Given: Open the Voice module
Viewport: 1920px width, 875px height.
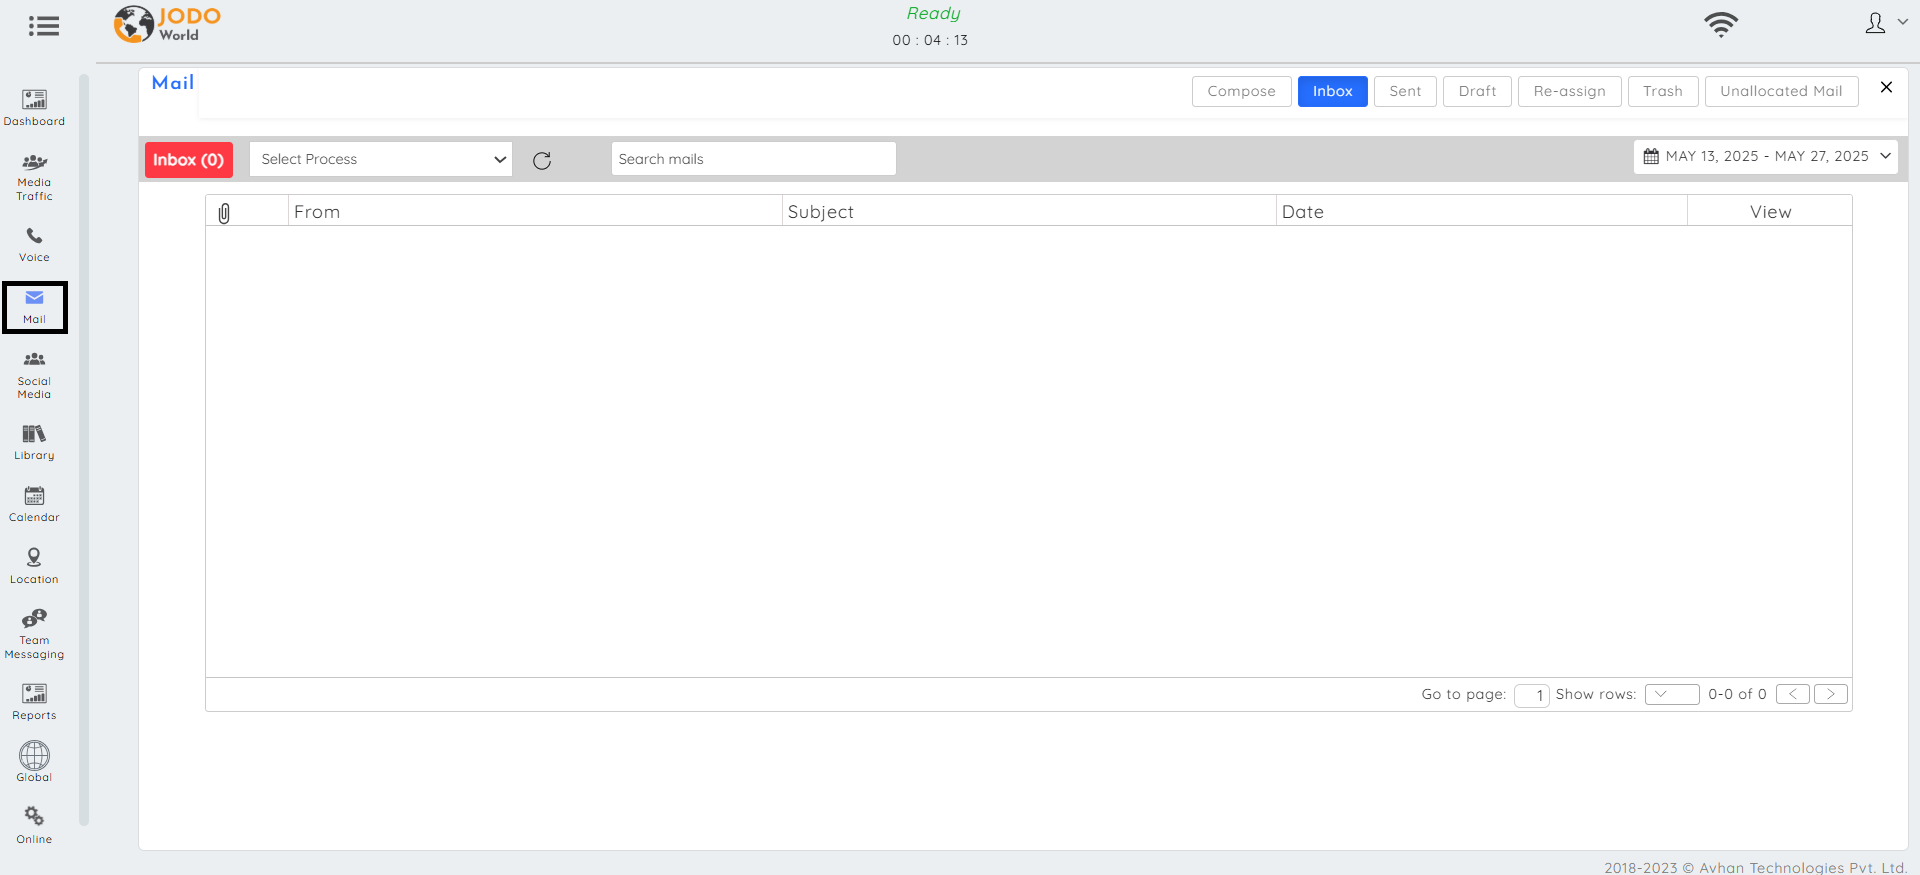Looking at the screenshot, I should coord(34,244).
